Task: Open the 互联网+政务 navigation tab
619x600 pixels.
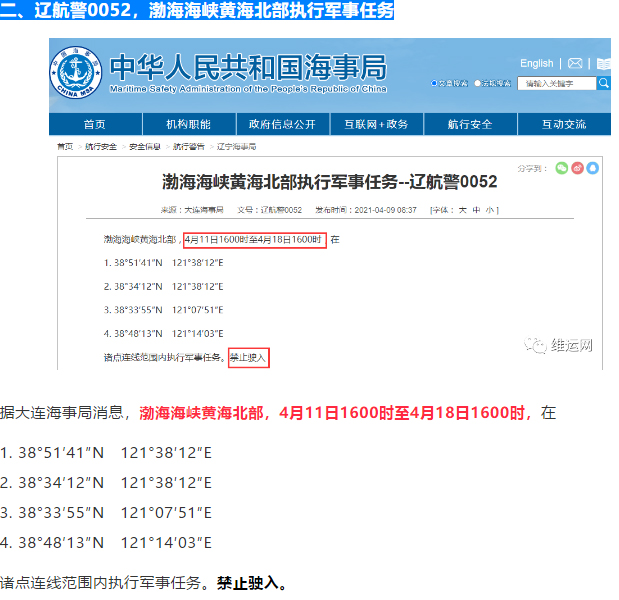Action: pyautogui.click(x=377, y=124)
